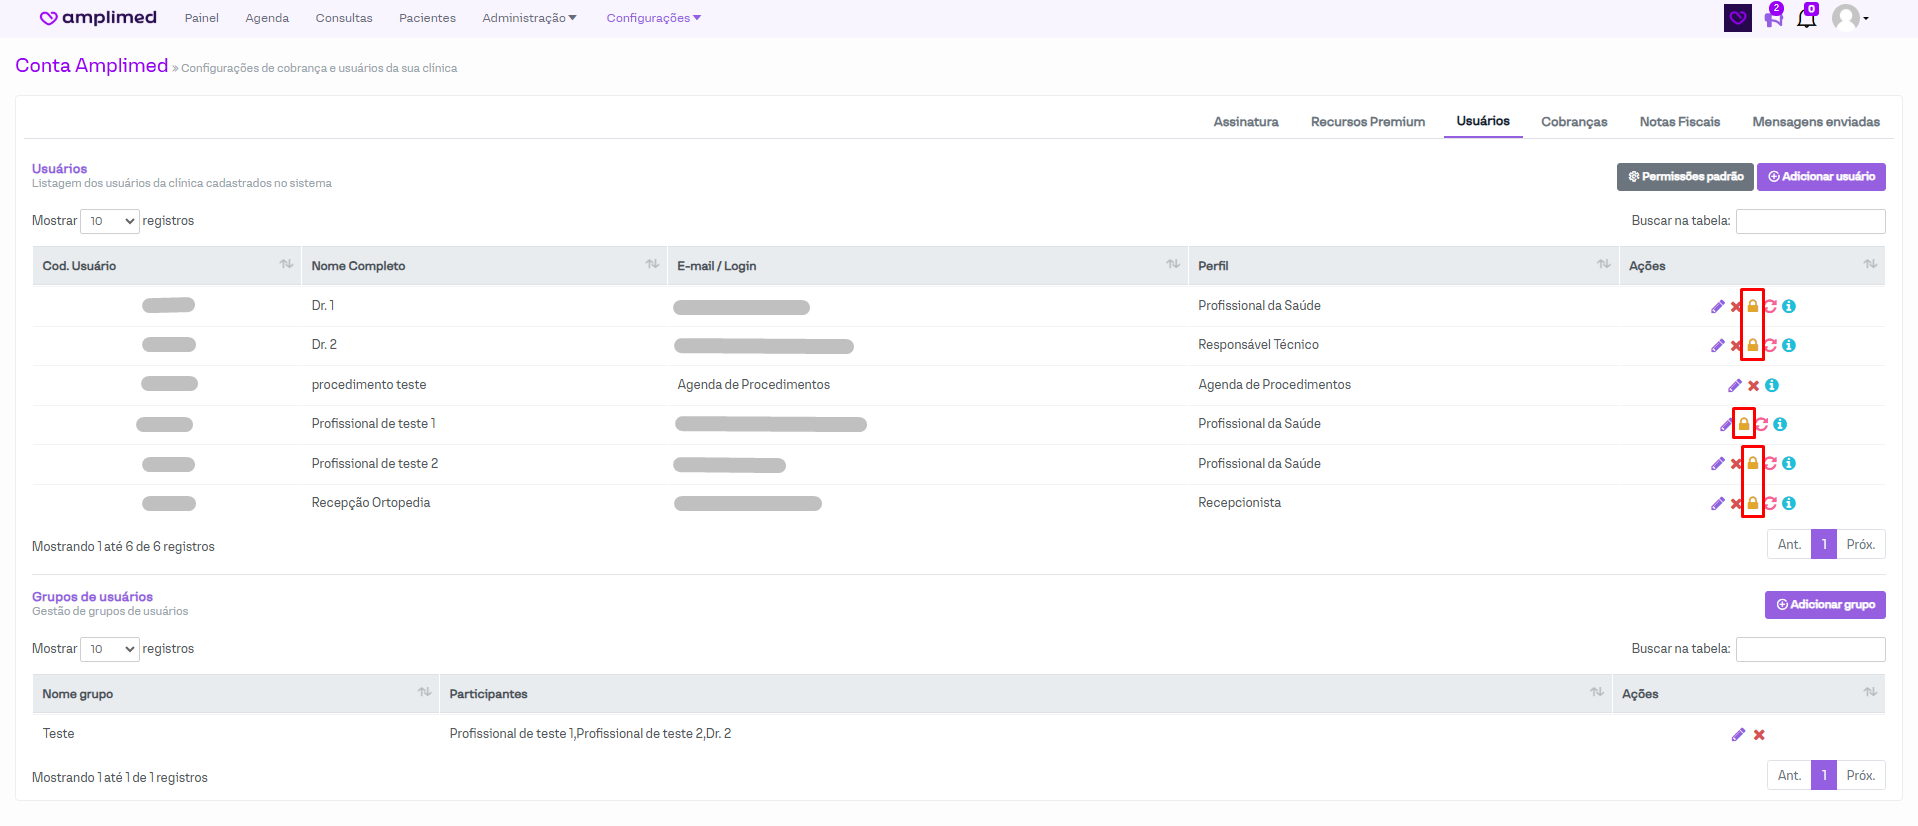
Task: Switch to the Cobranças tab
Action: click(x=1573, y=122)
